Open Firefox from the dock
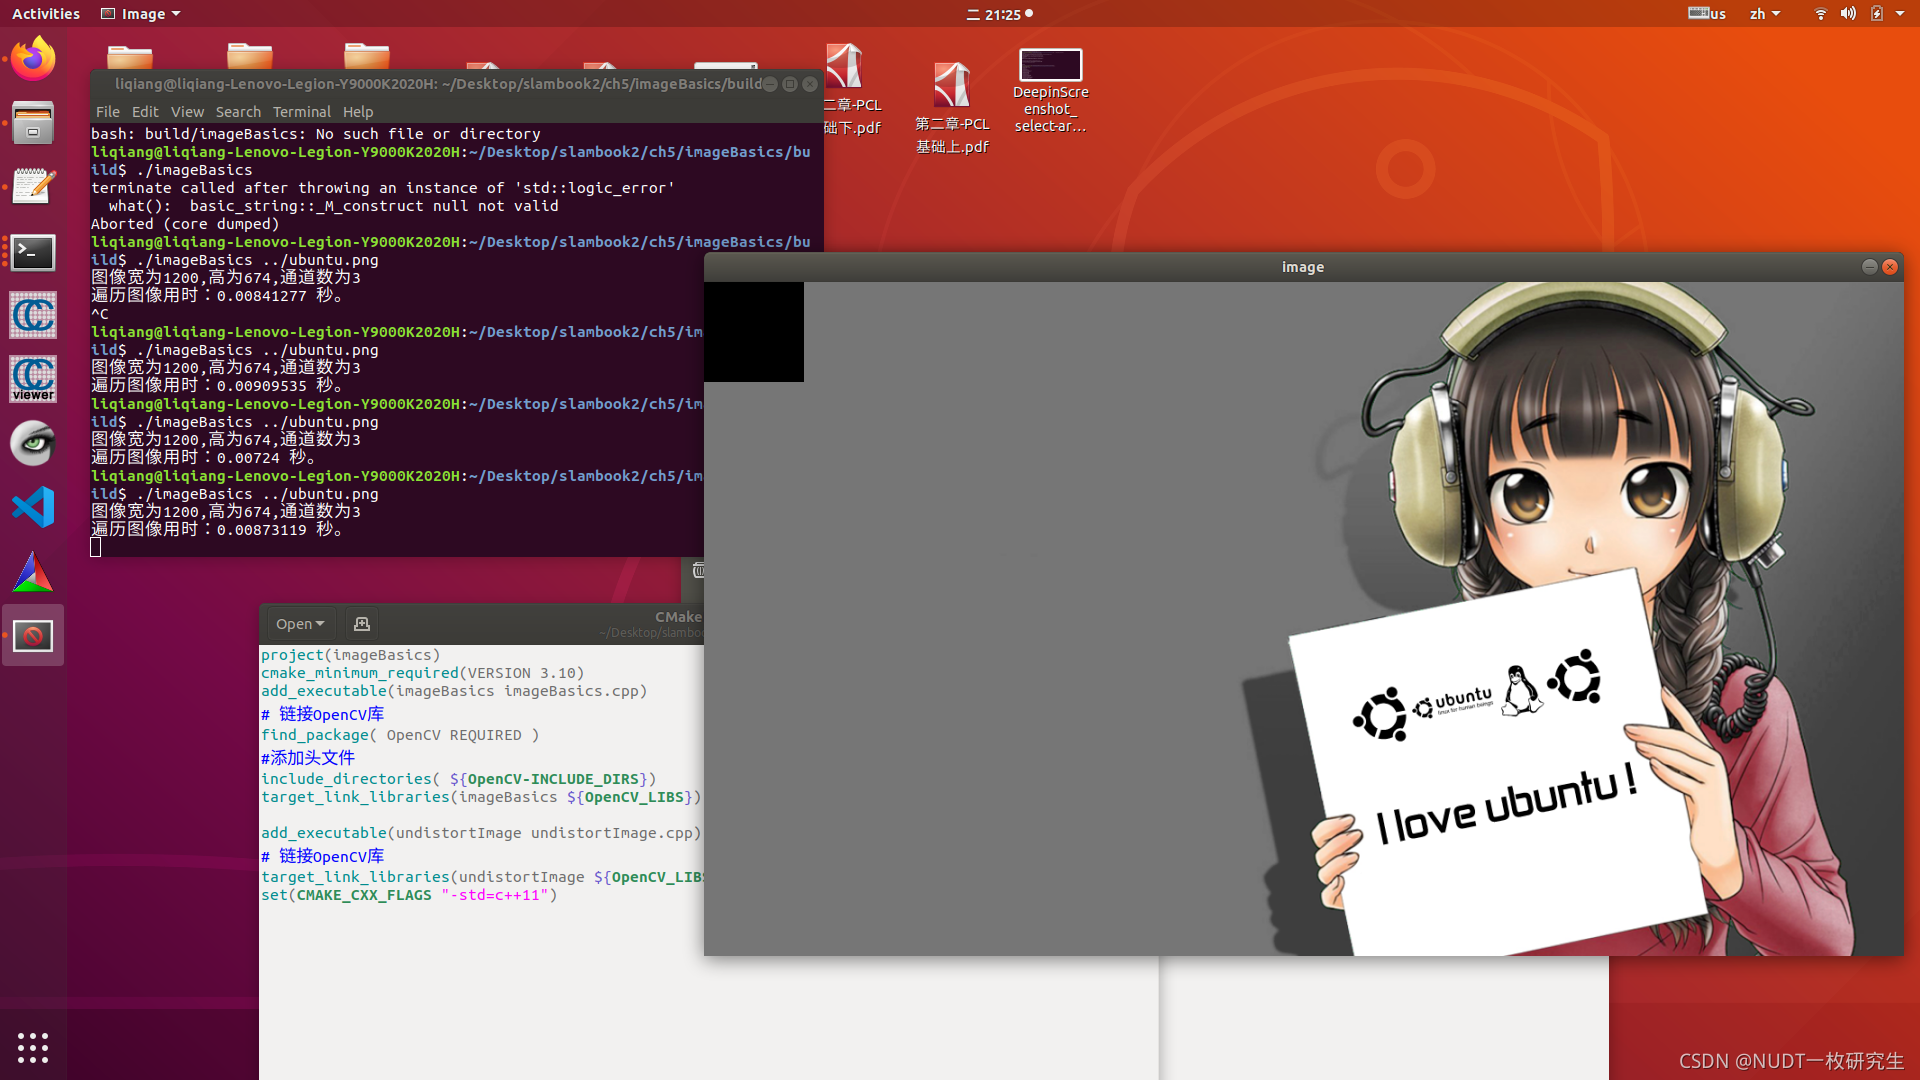This screenshot has height=1080, width=1920. [x=33, y=59]
